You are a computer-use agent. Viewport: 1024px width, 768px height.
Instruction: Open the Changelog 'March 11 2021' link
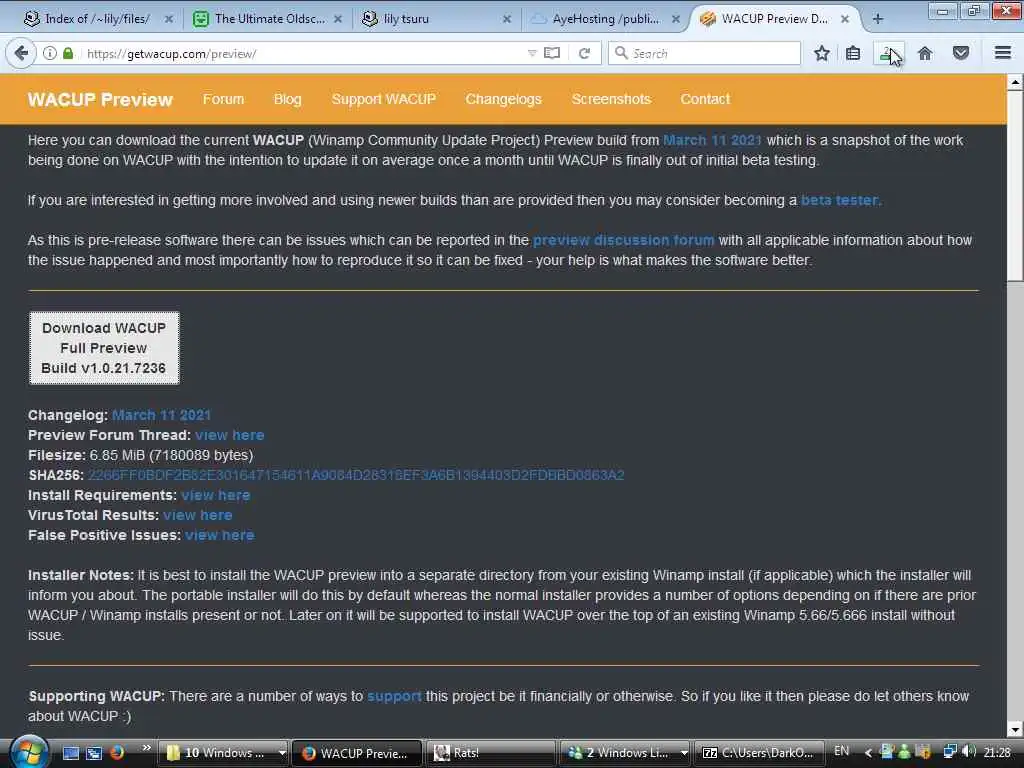pyautogui.click(x=161, y=415)
